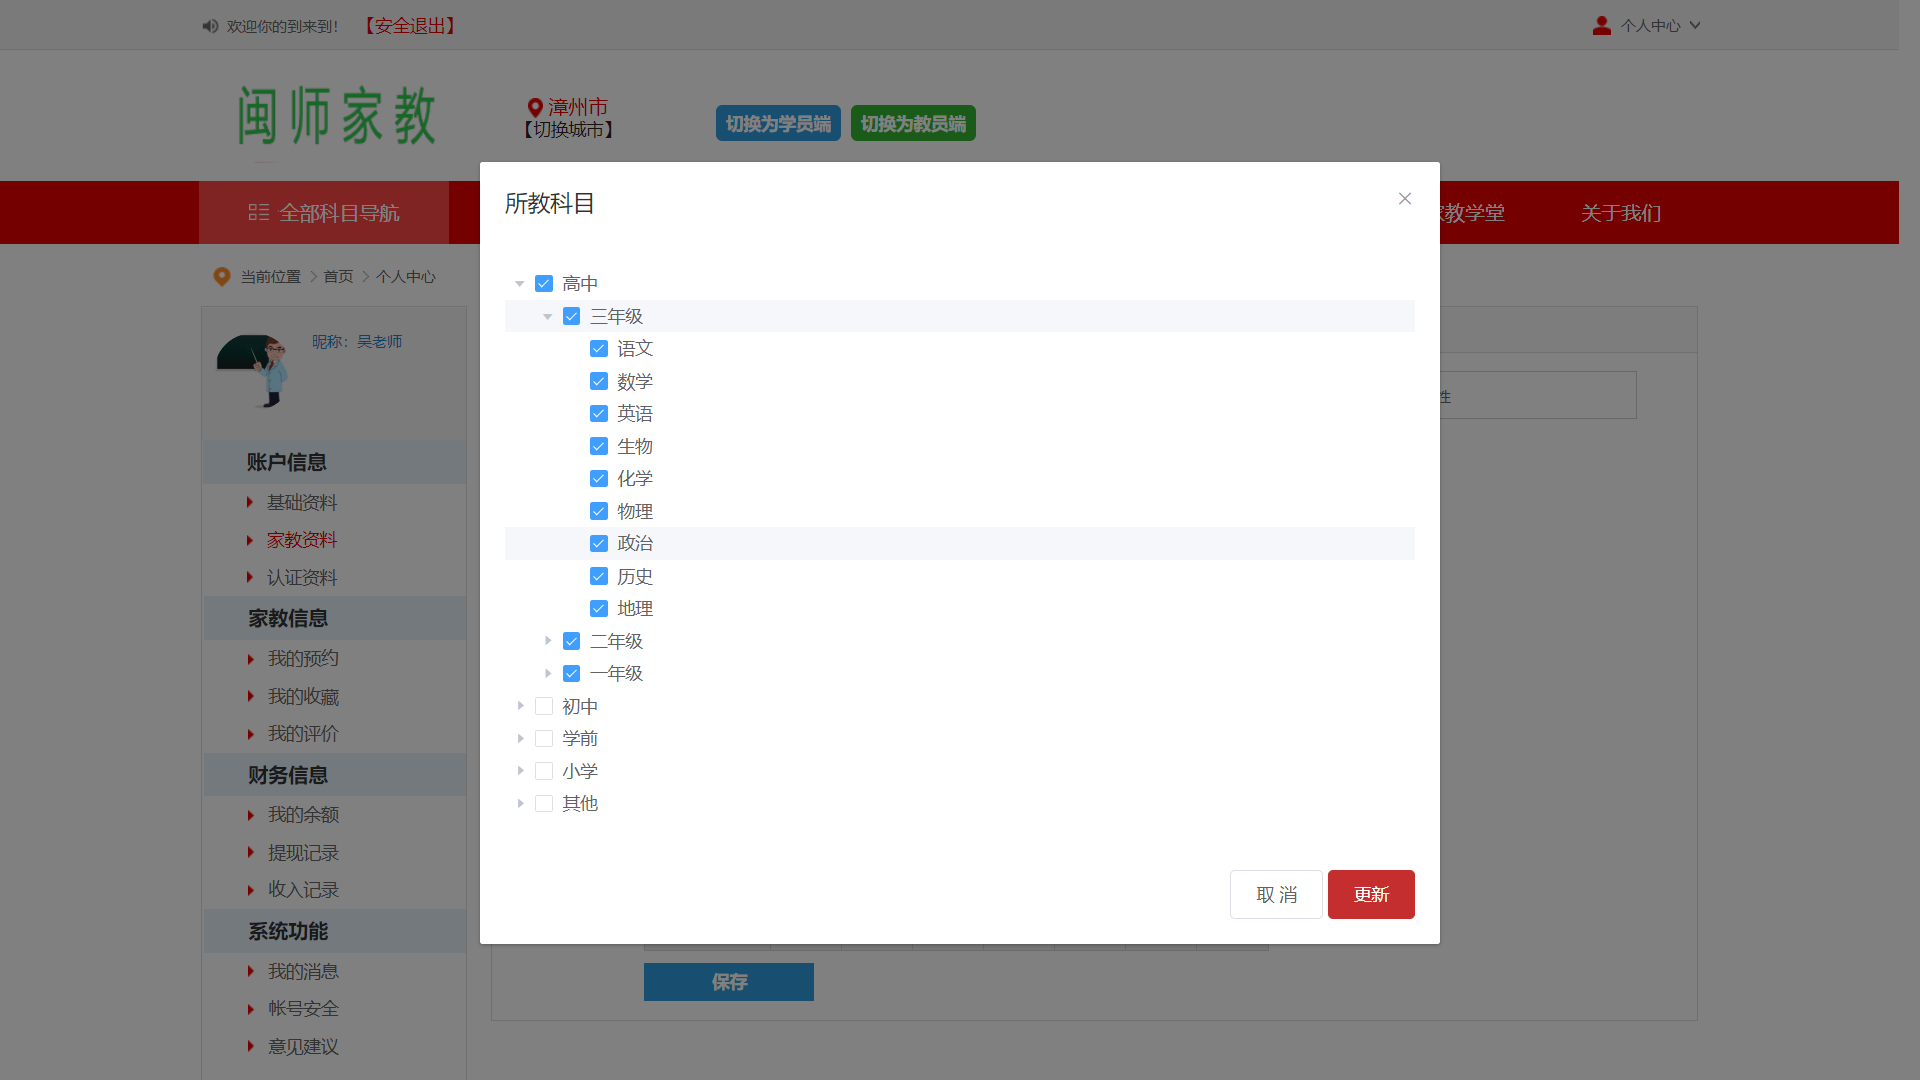Click the grid icon in 全部科目导航
Screen dimensions: 1920x1080
259,213
